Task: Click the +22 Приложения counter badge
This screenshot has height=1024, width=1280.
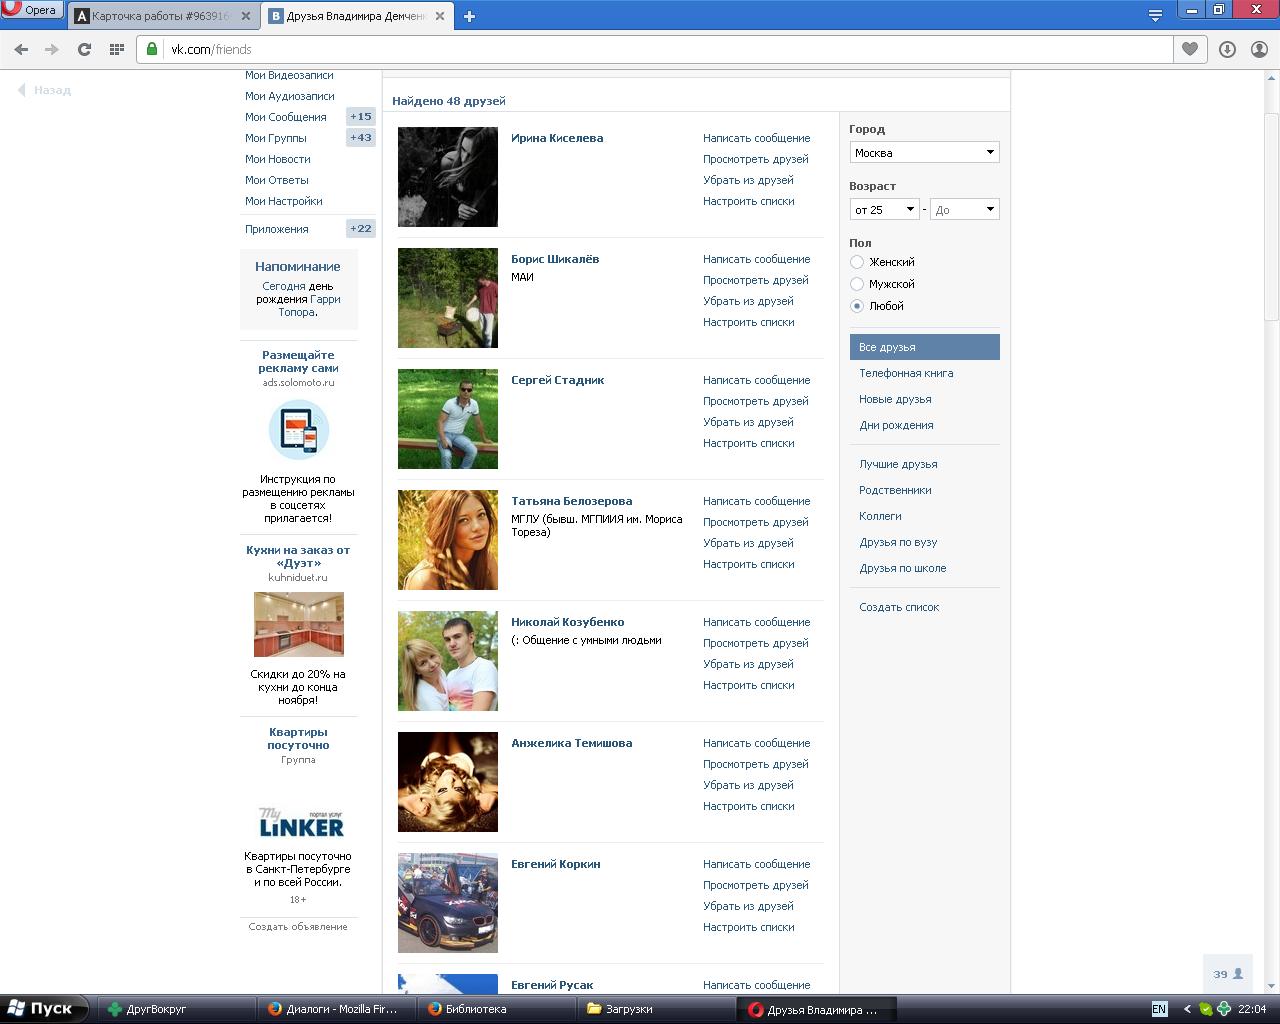Action: 361,229
